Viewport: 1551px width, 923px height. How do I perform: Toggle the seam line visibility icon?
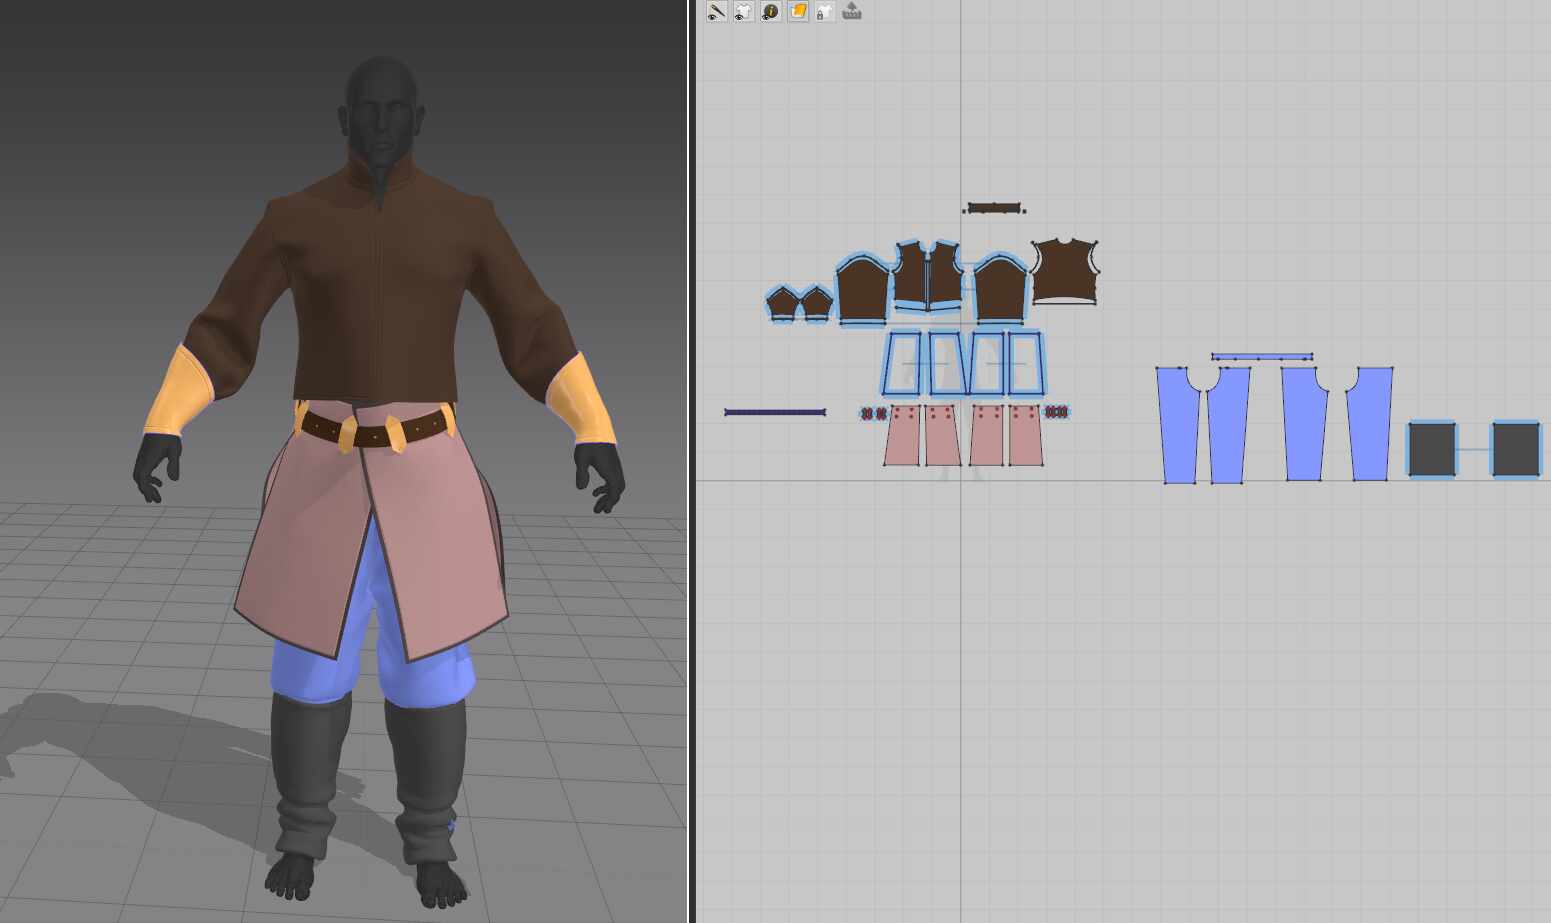pyautogui.click(x=716, y=12)
